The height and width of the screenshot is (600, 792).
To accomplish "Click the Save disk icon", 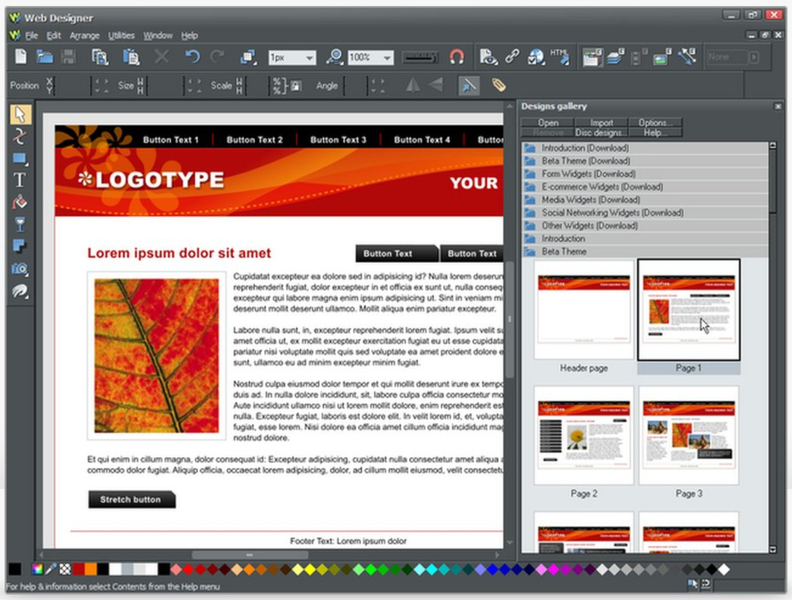I will pos(69,58).
